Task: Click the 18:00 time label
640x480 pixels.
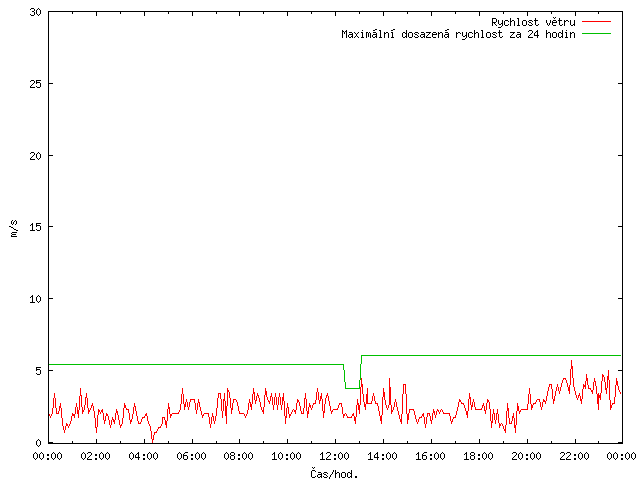Action: [478, 456]
